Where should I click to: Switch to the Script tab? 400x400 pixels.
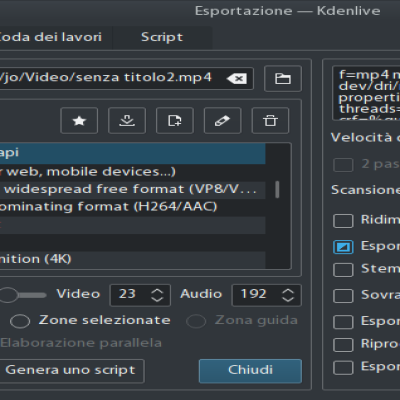(x=162, y=37)
